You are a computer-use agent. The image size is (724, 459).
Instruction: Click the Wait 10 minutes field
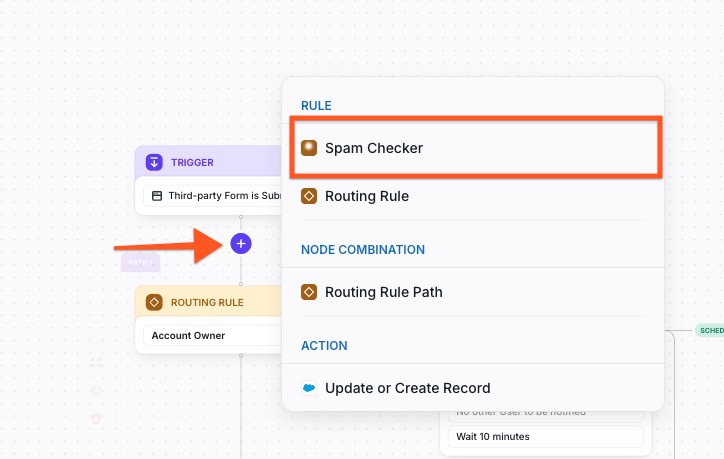545,437
